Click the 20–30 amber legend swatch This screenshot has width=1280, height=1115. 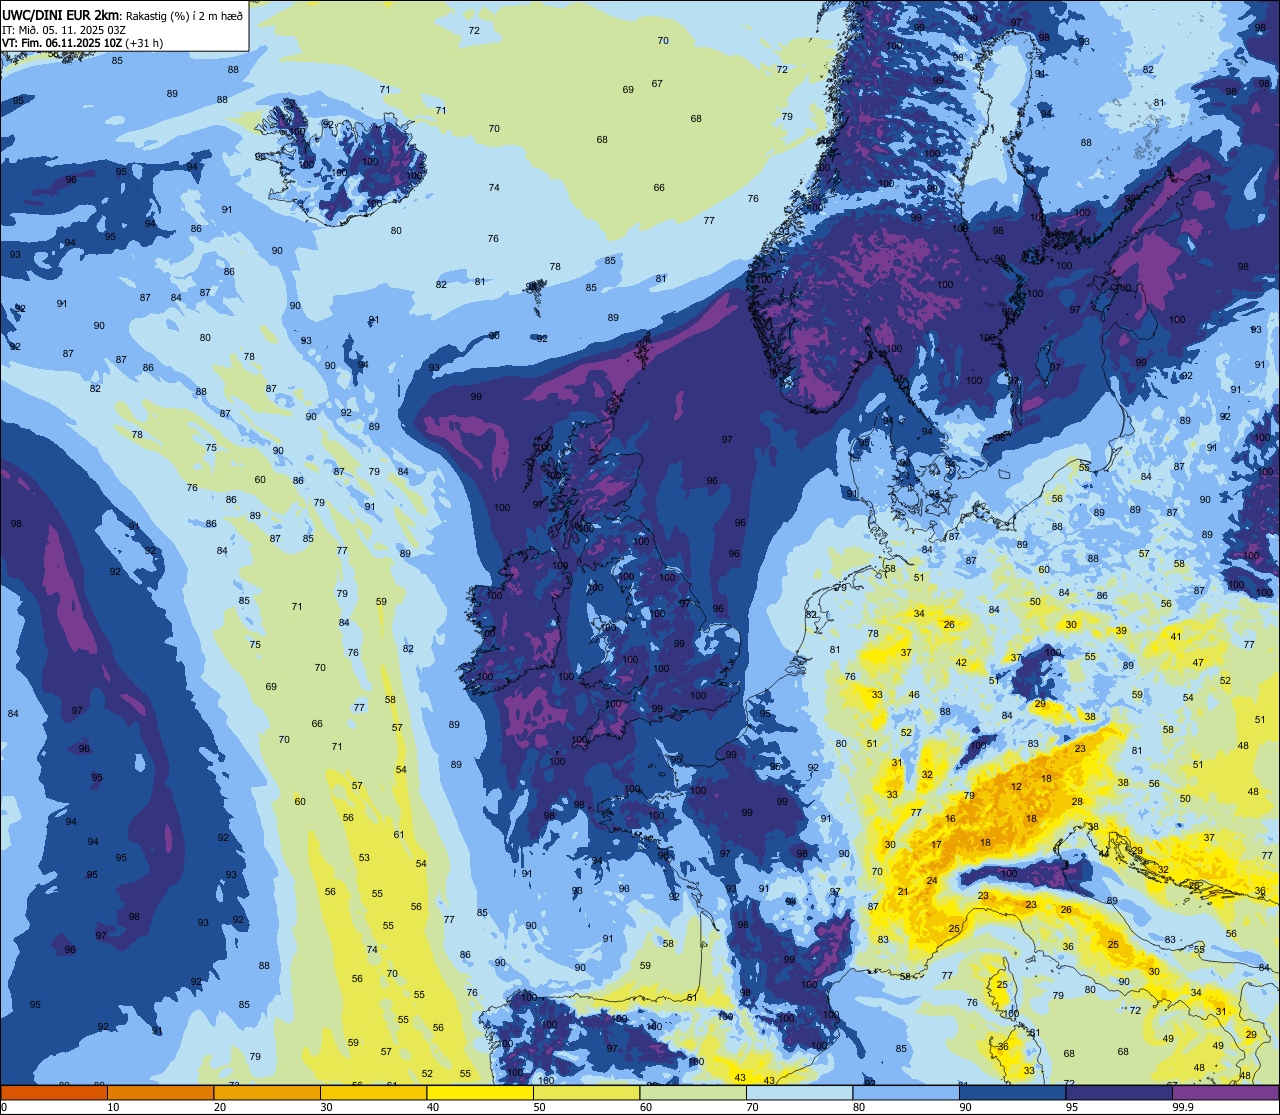pyautogui.click(x=267, y=1092)
